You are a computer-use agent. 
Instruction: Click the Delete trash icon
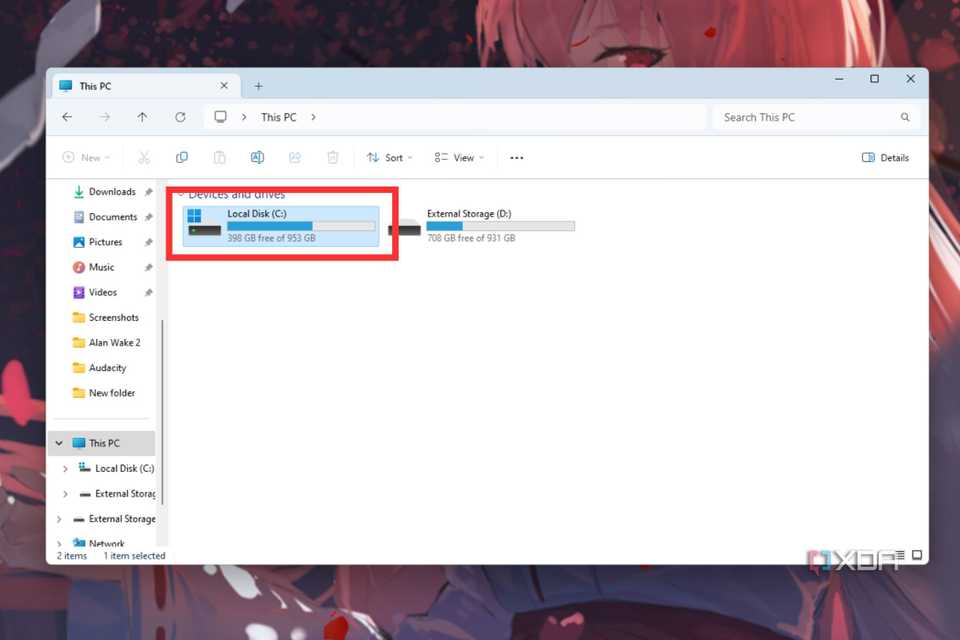(x=332, y=157)
